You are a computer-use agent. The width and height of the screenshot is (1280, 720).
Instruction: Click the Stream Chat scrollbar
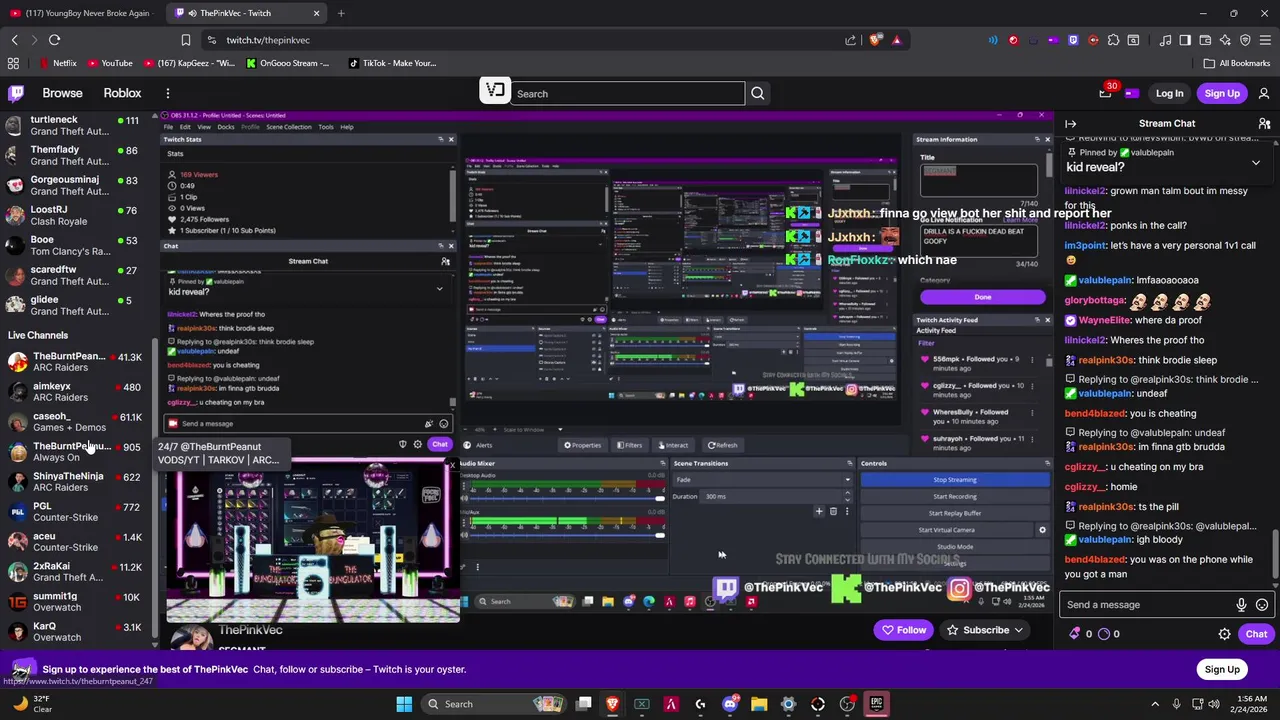coord(1275,552)
